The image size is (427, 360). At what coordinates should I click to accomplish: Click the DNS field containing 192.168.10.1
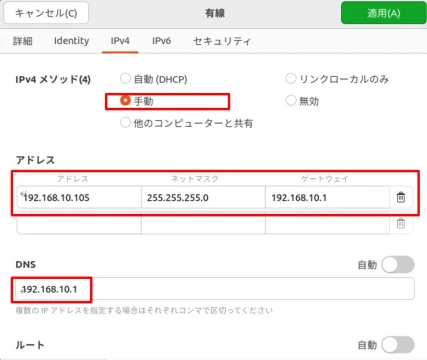coord(215,289)
